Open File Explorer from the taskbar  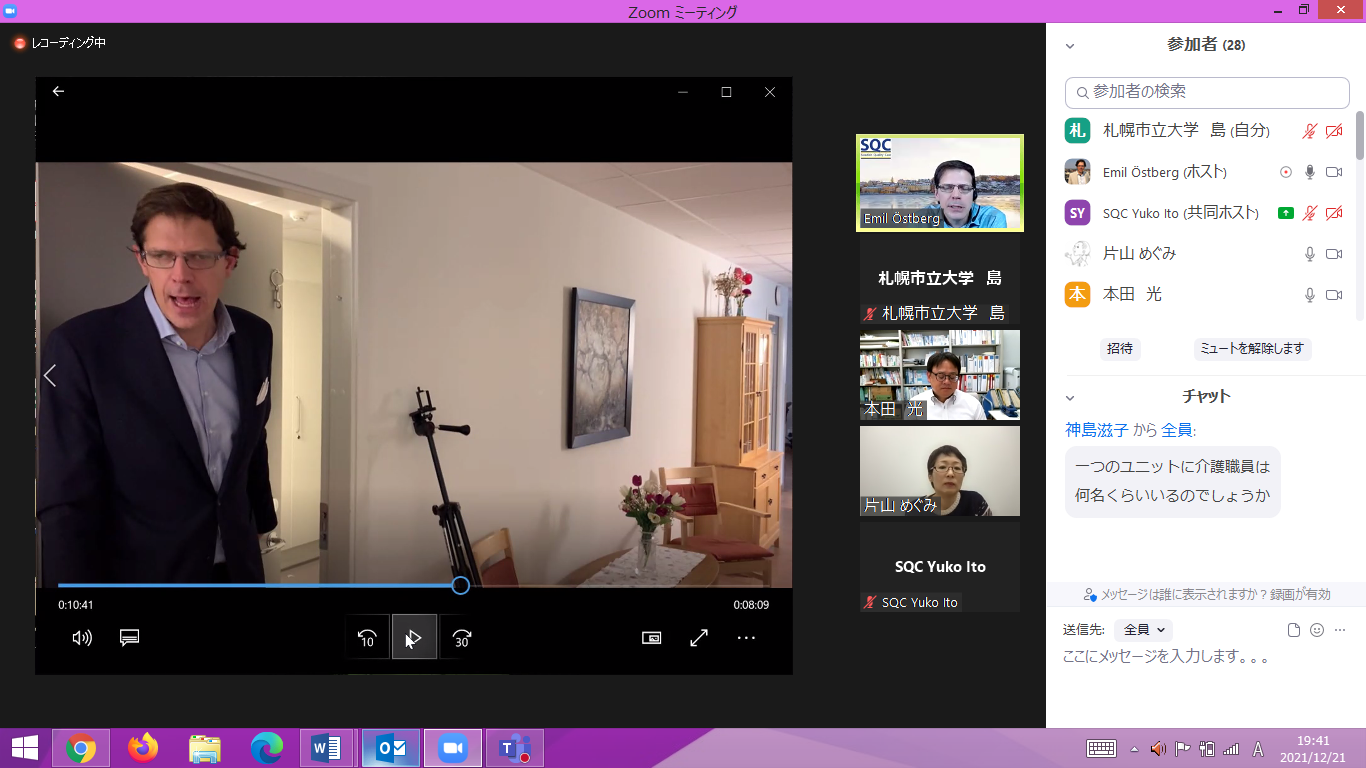pos(205,748)
